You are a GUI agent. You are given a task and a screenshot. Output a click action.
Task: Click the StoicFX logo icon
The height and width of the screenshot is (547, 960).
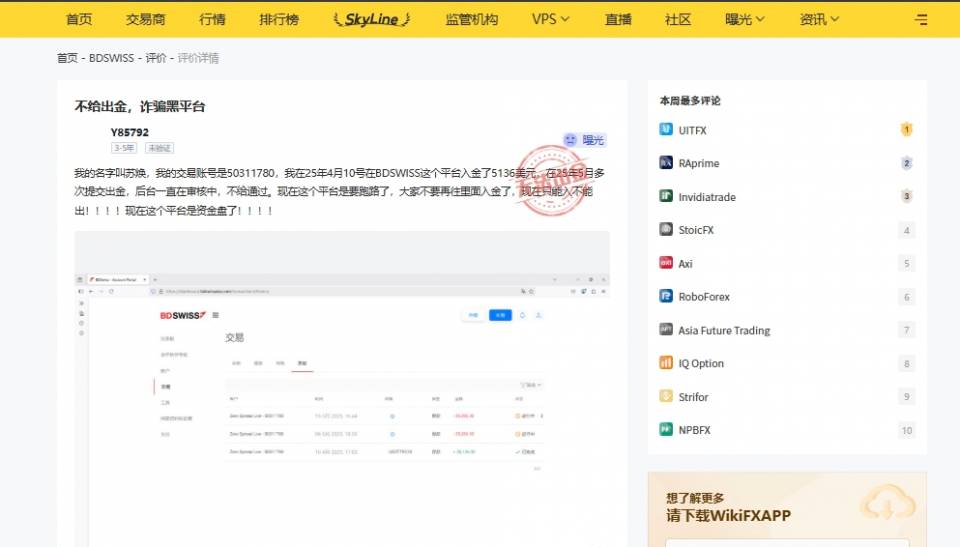[x=666, y=229]
